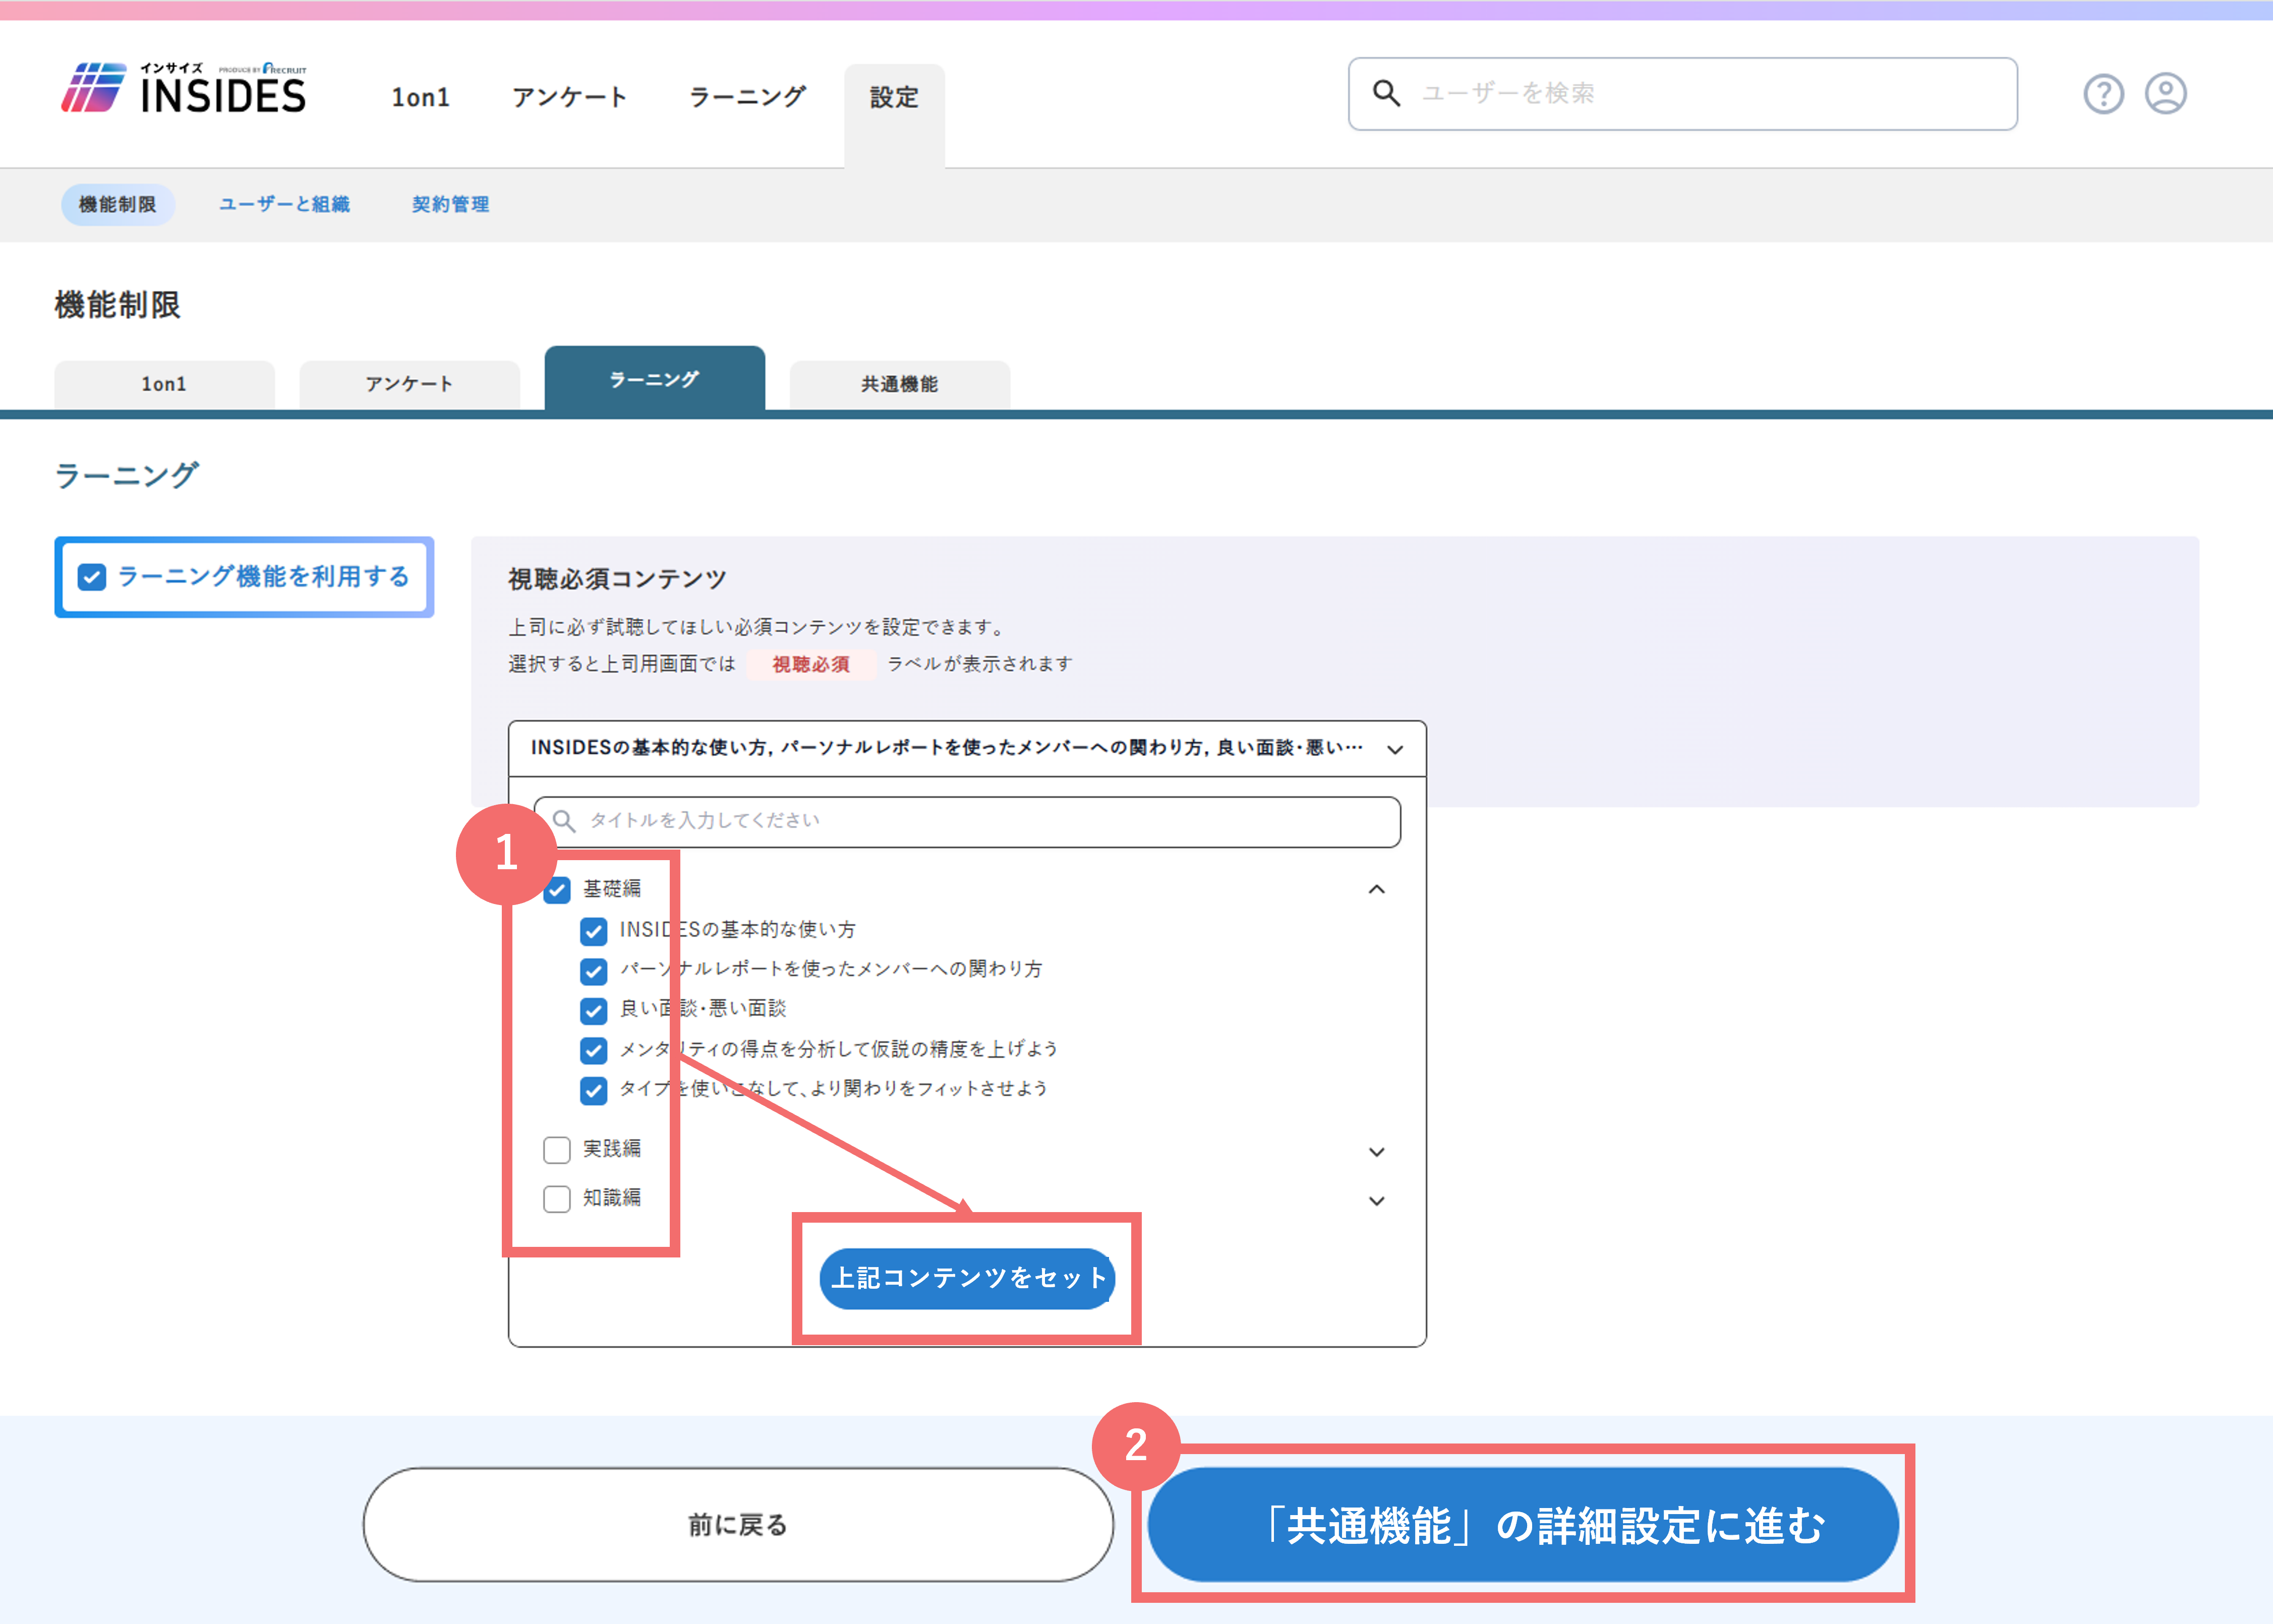Viewport: 2273px width, 1624px height.
Task: Click the 視聴必須 red label
Action: point(811,665)
